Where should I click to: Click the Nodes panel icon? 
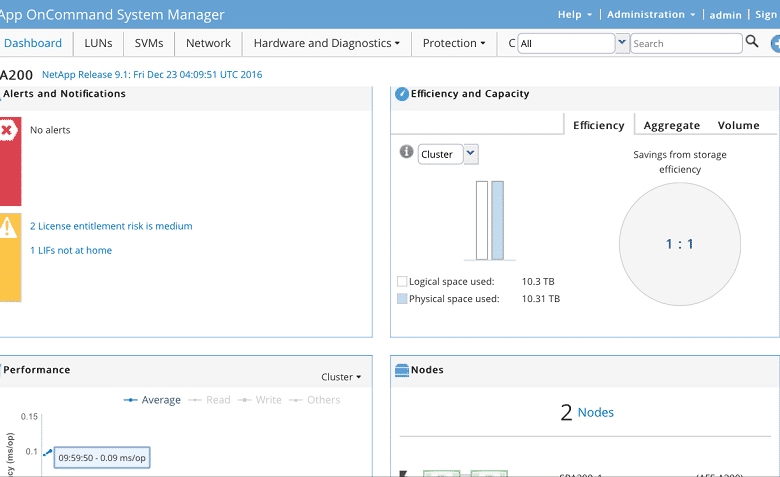[401, 370]
